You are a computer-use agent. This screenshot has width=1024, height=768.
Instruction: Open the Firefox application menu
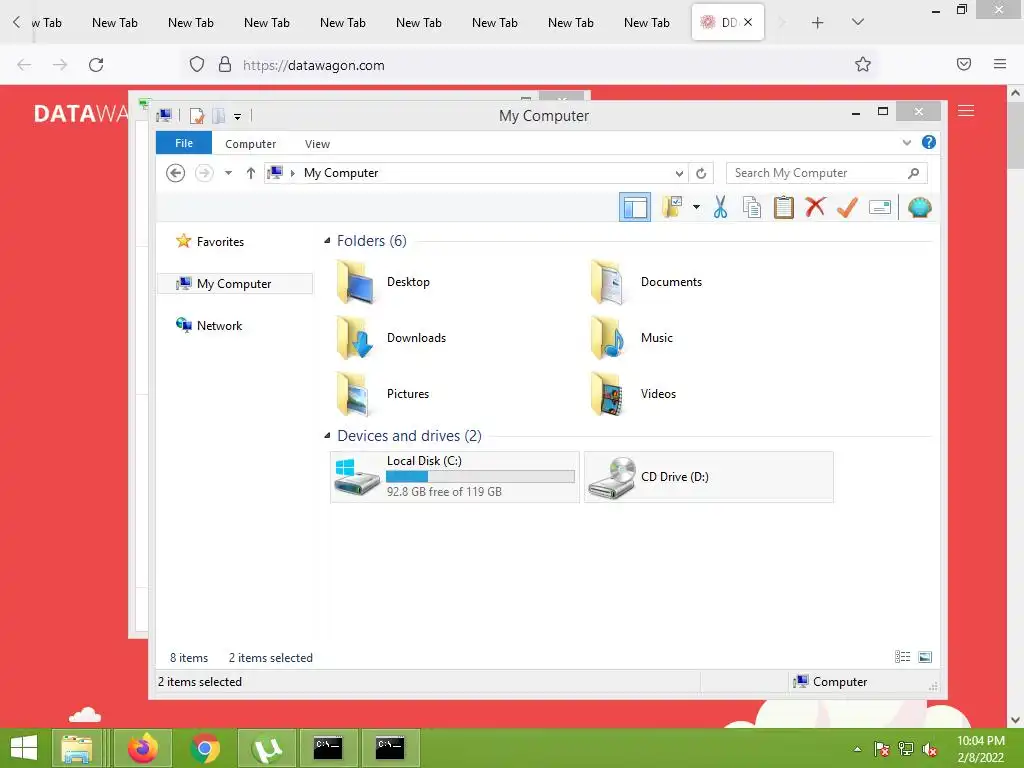1000,64
